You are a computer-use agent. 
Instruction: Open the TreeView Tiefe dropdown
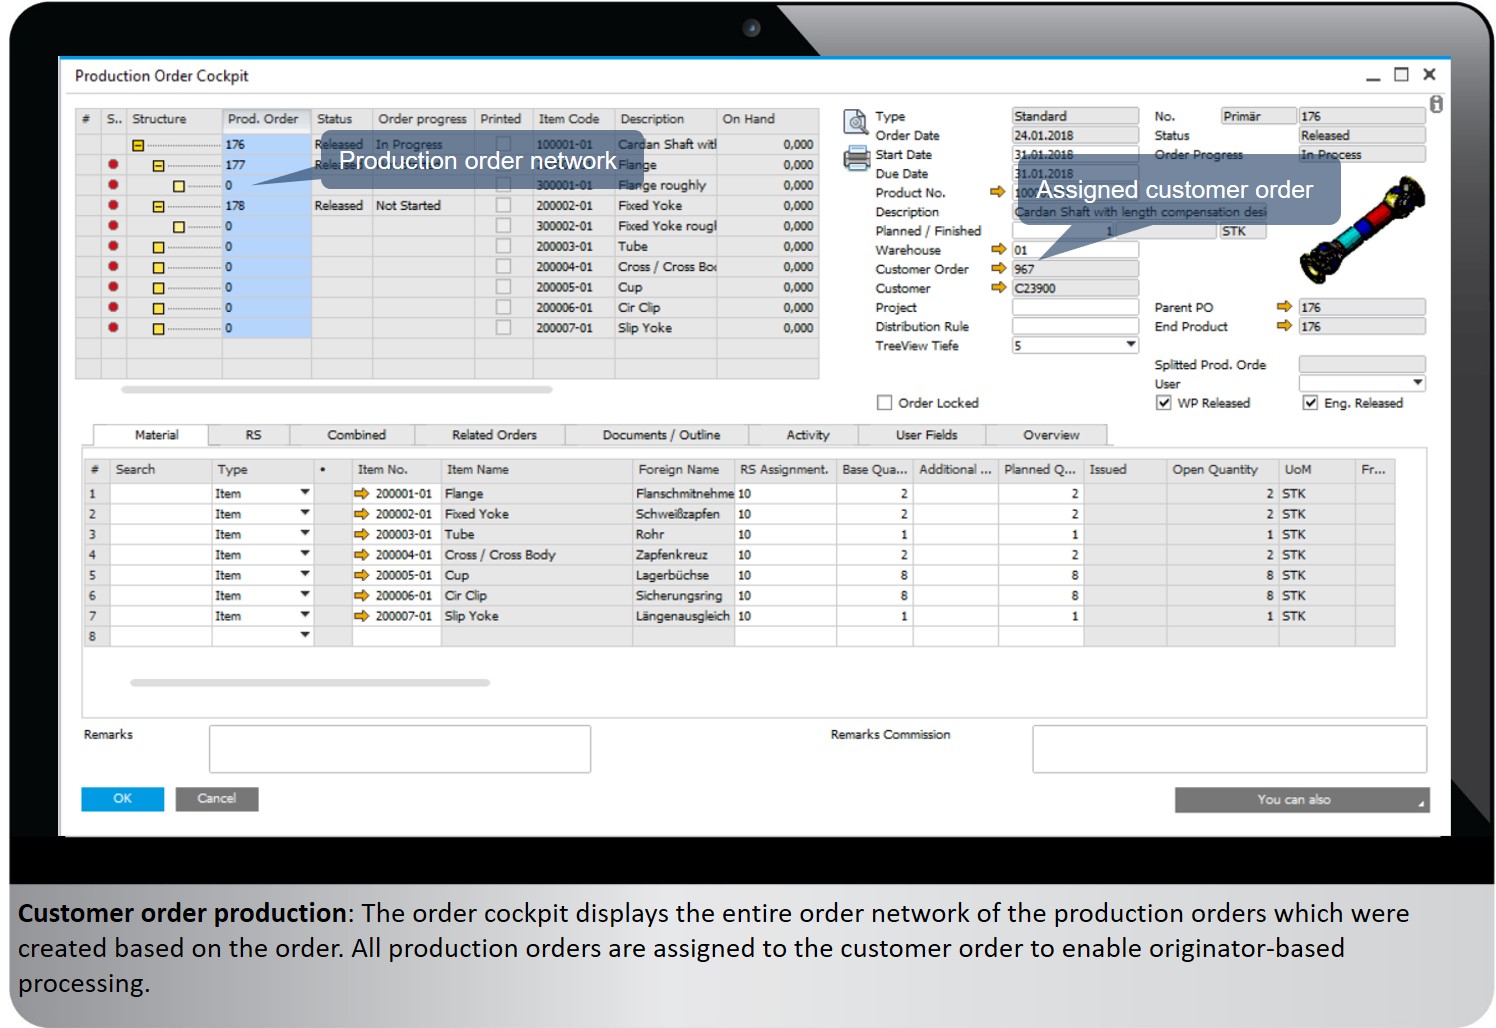[x=1131, y=345]
